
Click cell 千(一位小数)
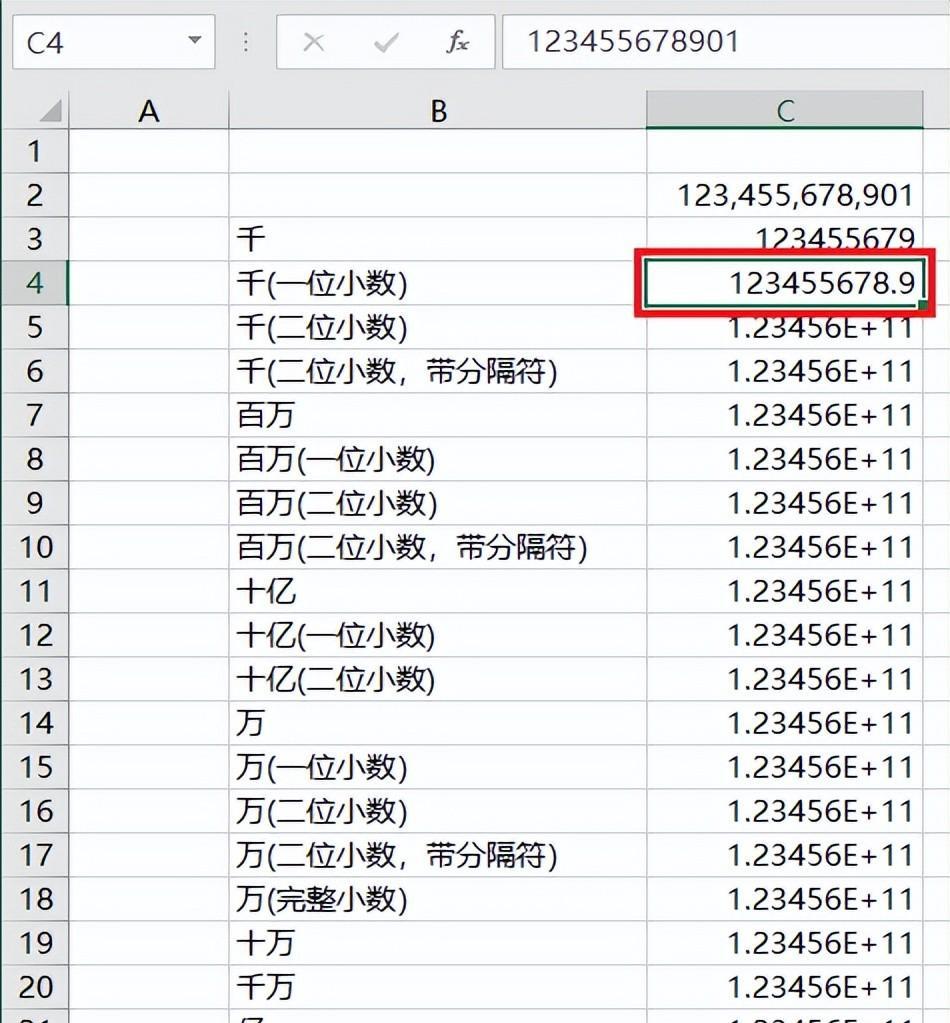pyautogui.click(x=438, y=283)
